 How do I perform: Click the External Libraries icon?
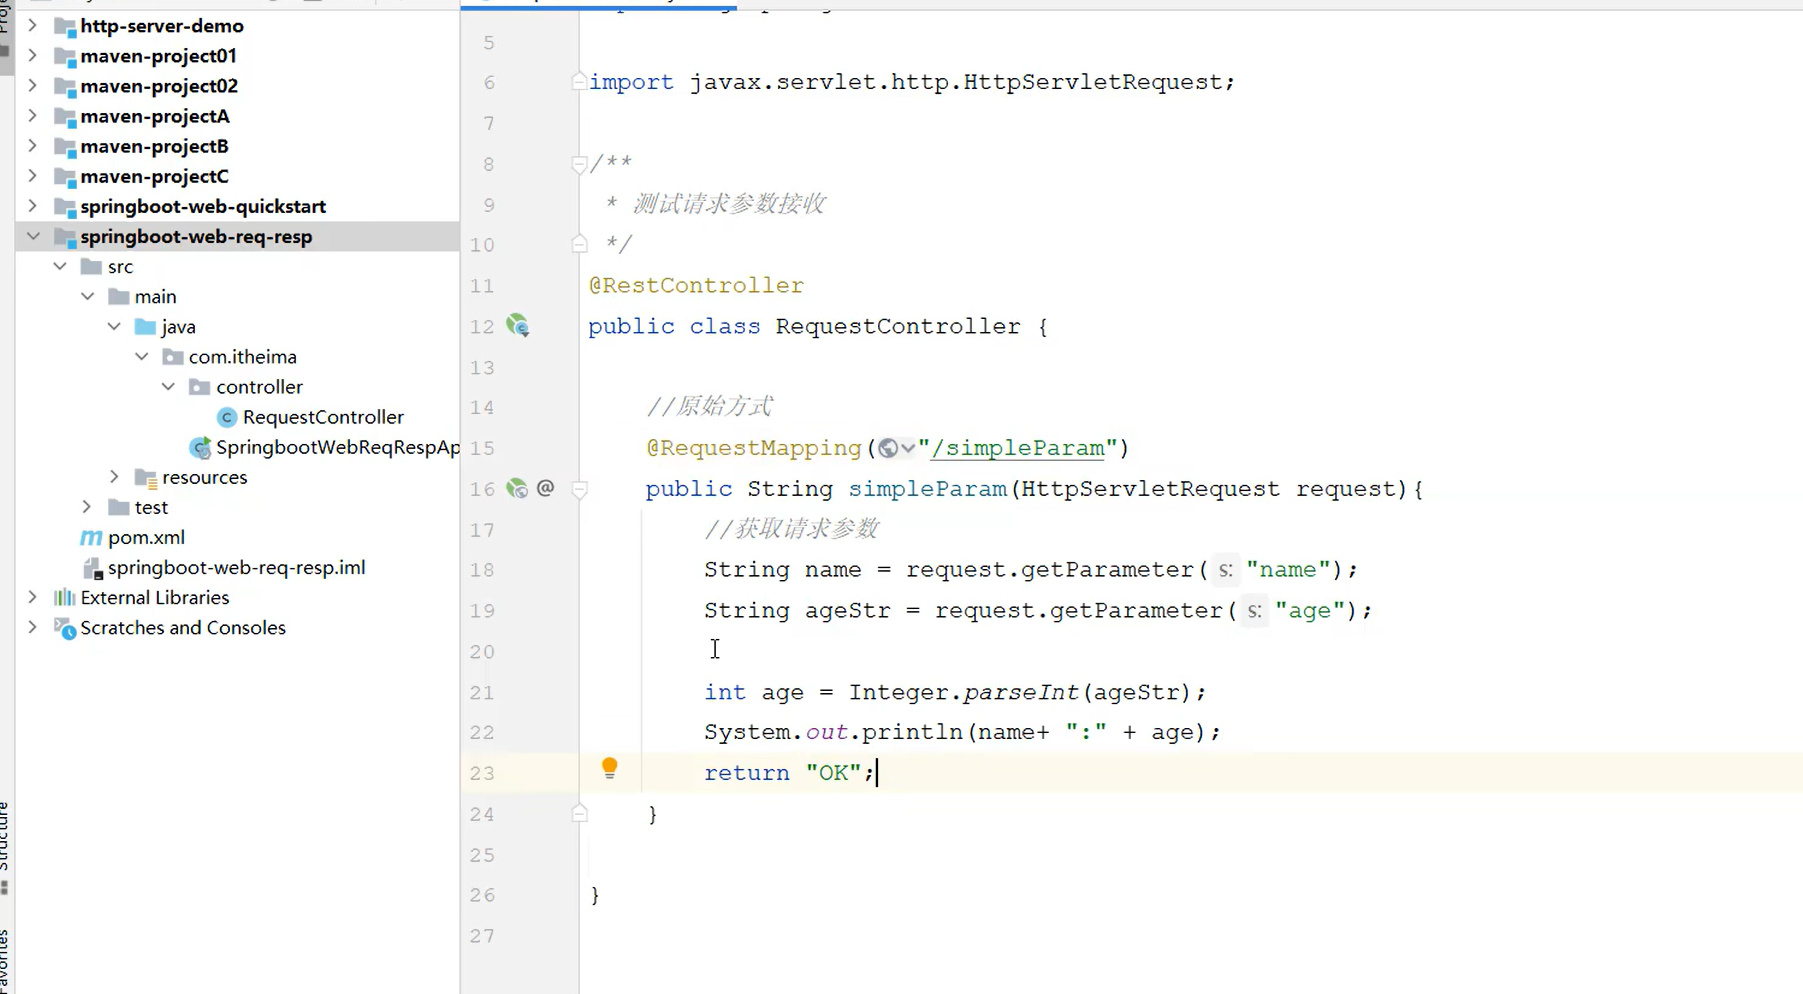(64, 597)
